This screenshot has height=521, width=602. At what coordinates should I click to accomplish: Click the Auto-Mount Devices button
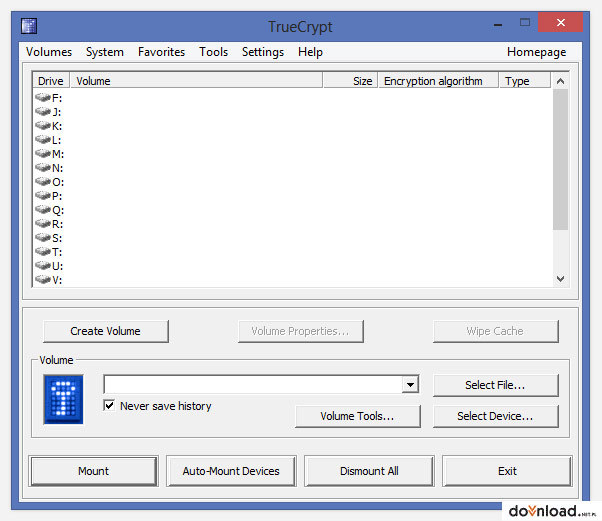click(x=231, y=471)
